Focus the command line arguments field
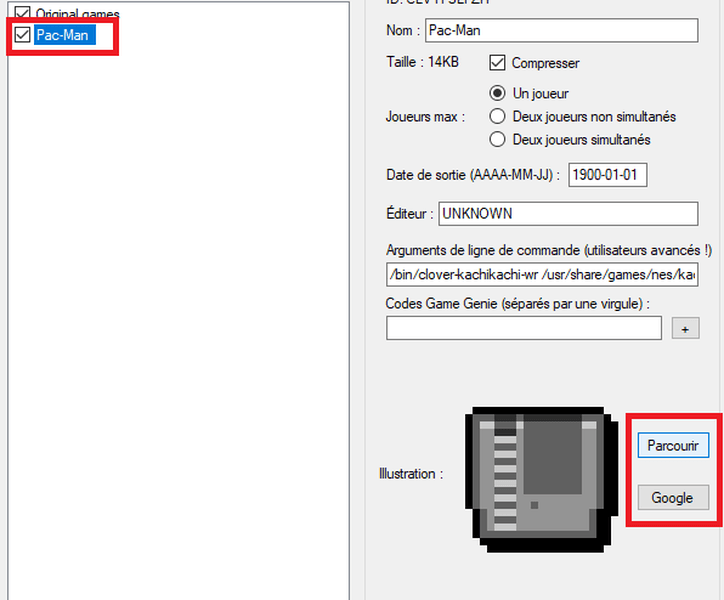 [541, 274]
